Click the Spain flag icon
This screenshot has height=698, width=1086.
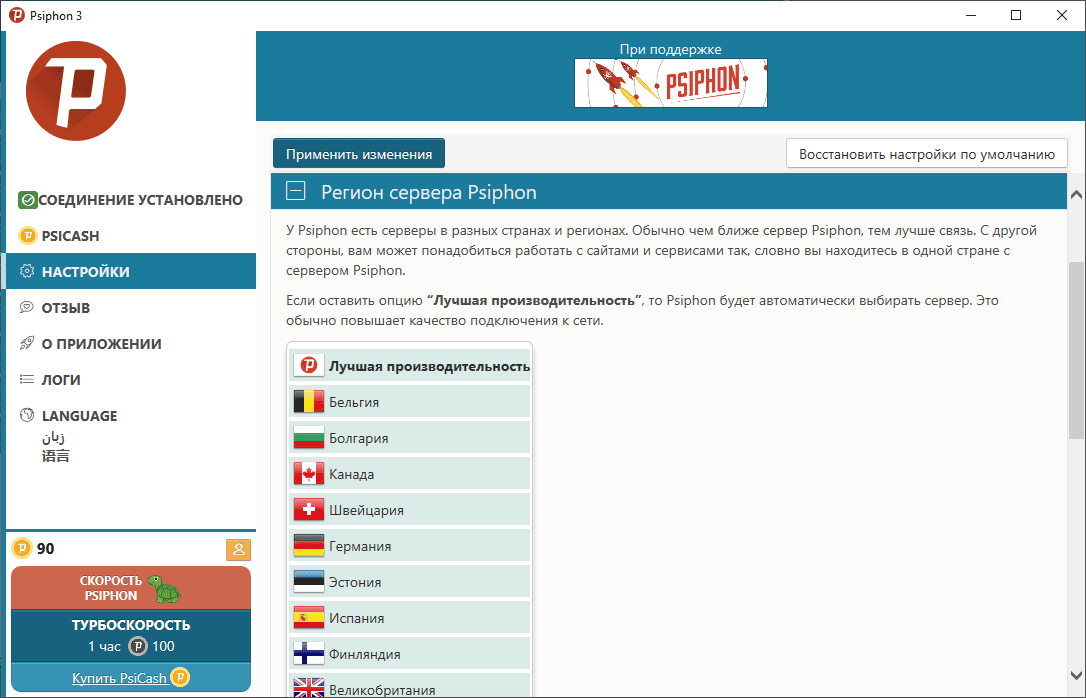309,618
